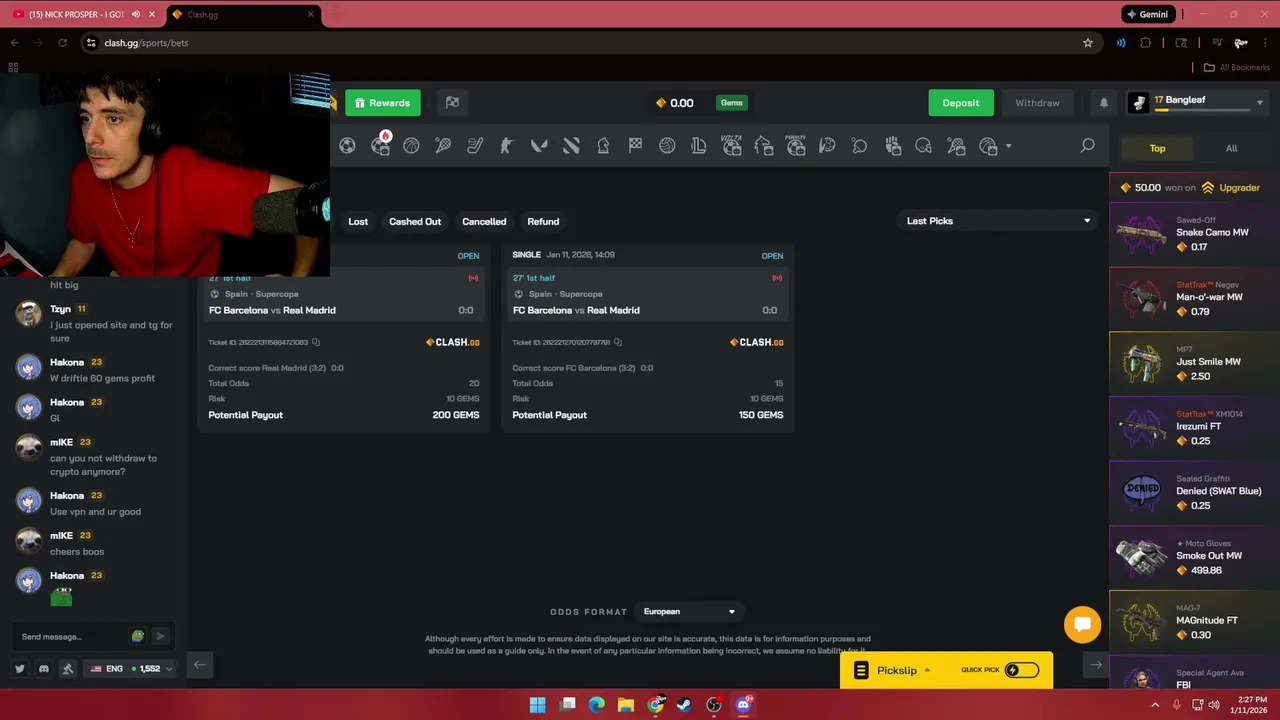Choose the Ice Hockey sport icon
1280x720 pixels.
(x=475, y=146)
